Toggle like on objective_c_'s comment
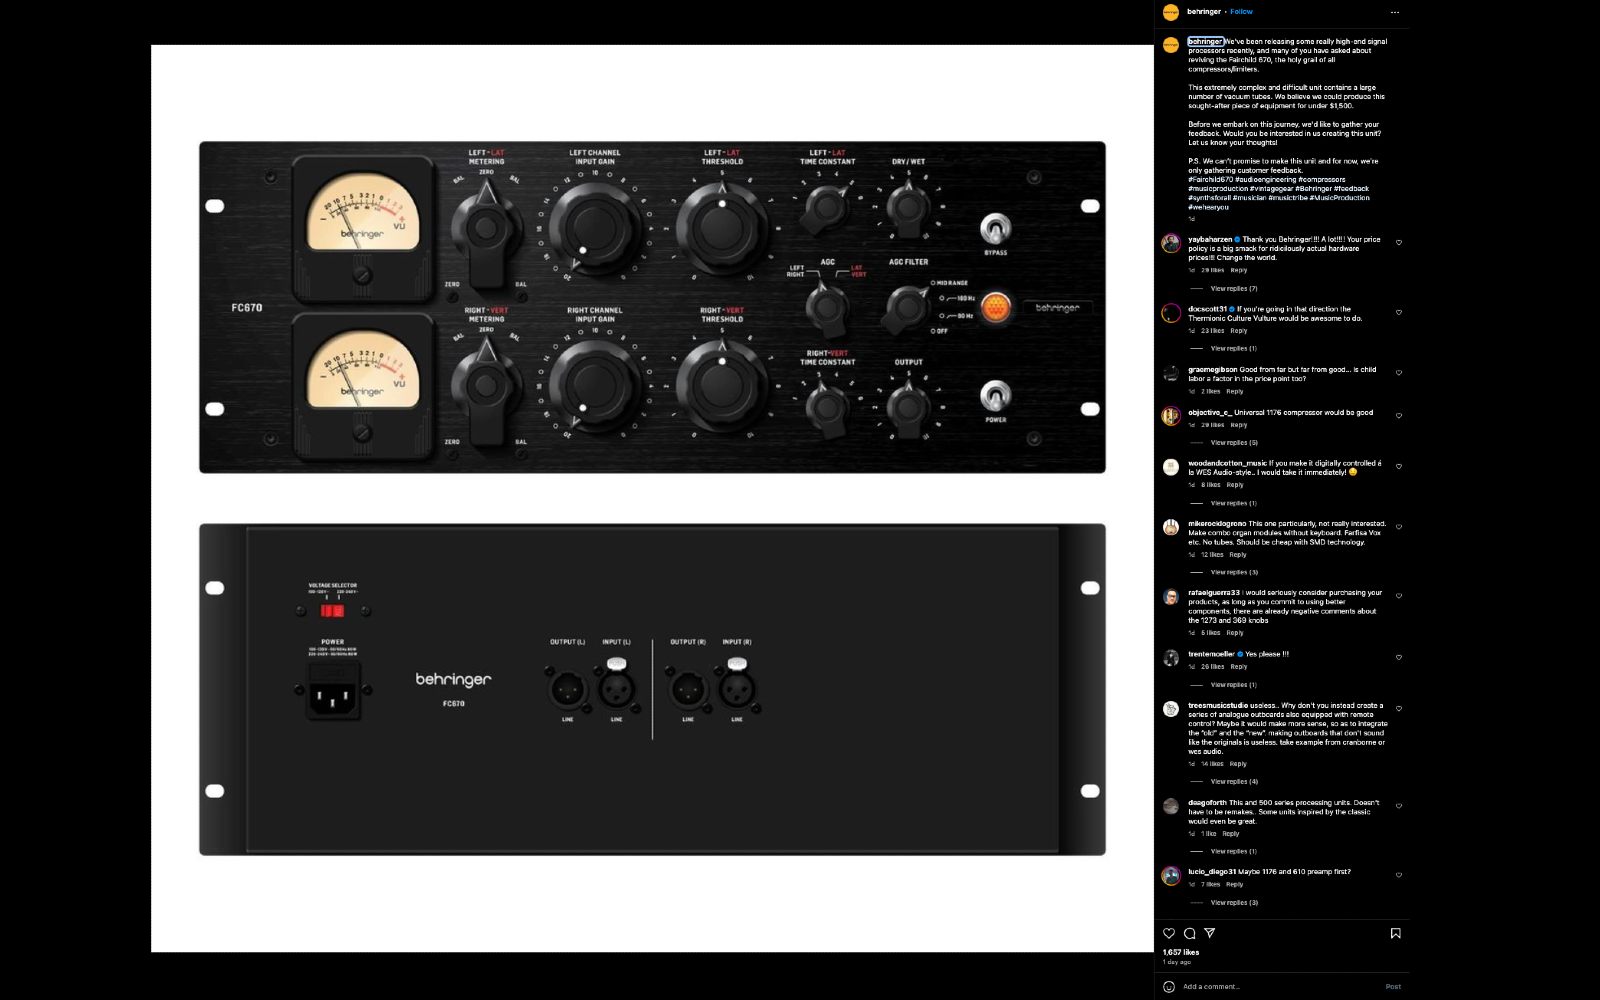This screenshot has height=1000, width=1600. [1398, 416]
